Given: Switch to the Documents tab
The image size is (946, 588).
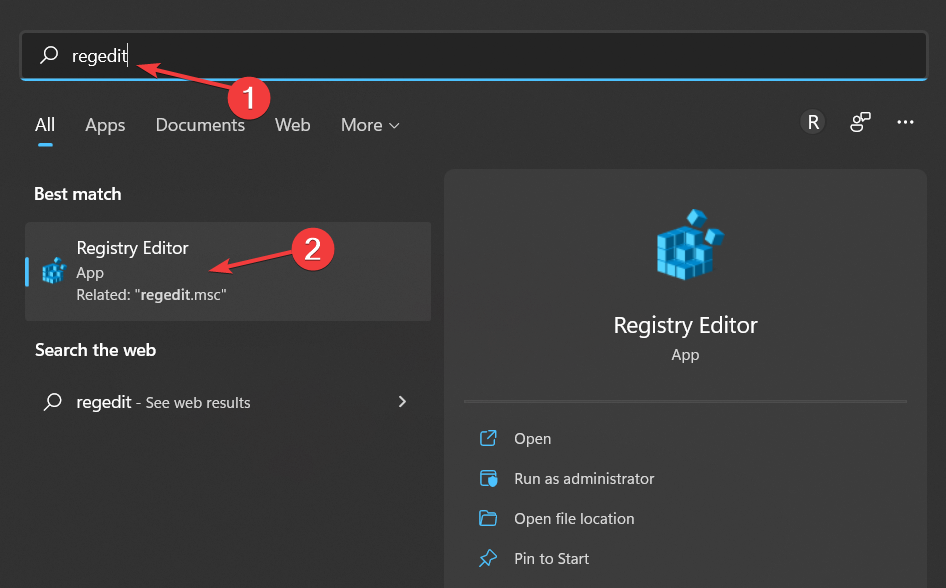Looking at the screenshot, I should (x=200, y=125).
